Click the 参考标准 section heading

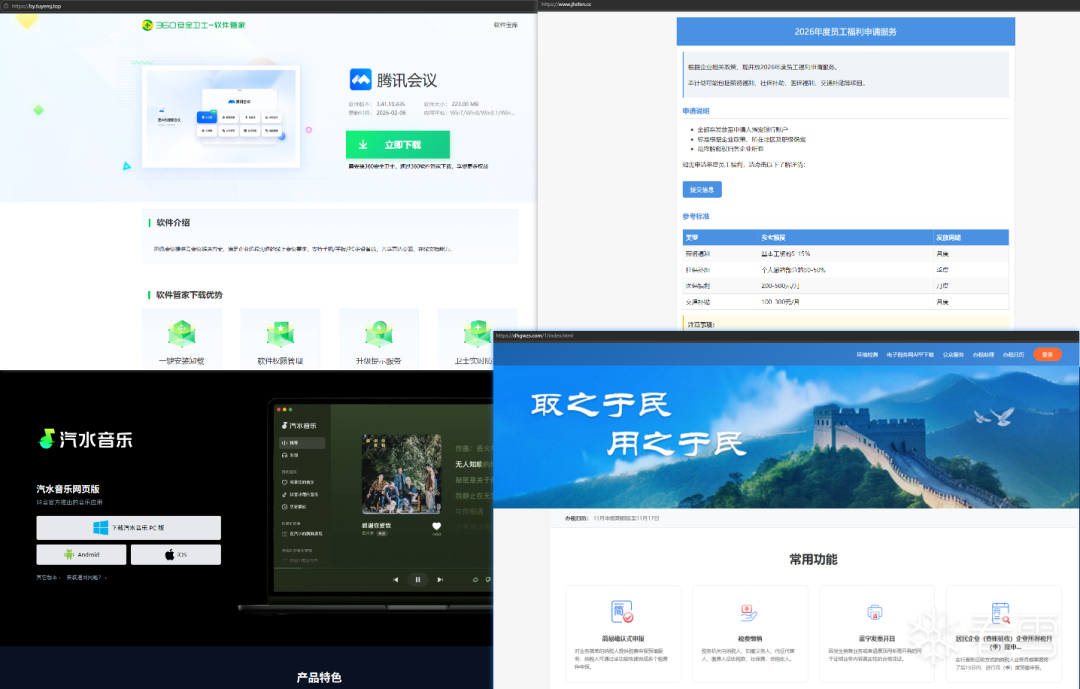point(696,216)
